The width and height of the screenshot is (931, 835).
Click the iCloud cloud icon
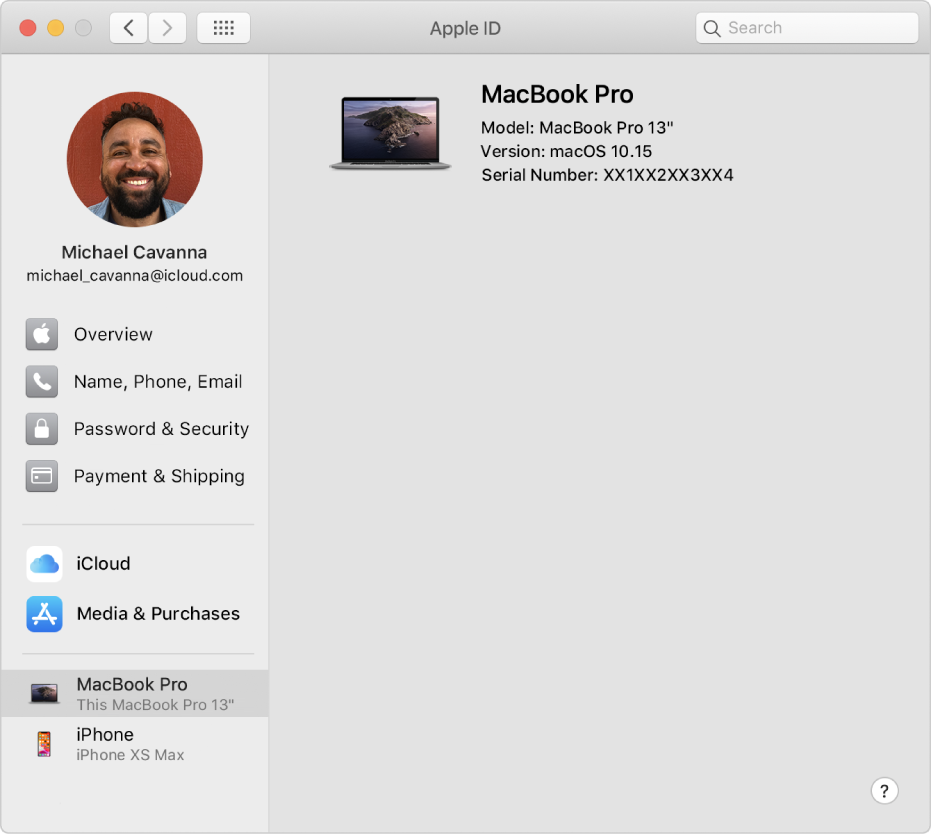[45, 564]
